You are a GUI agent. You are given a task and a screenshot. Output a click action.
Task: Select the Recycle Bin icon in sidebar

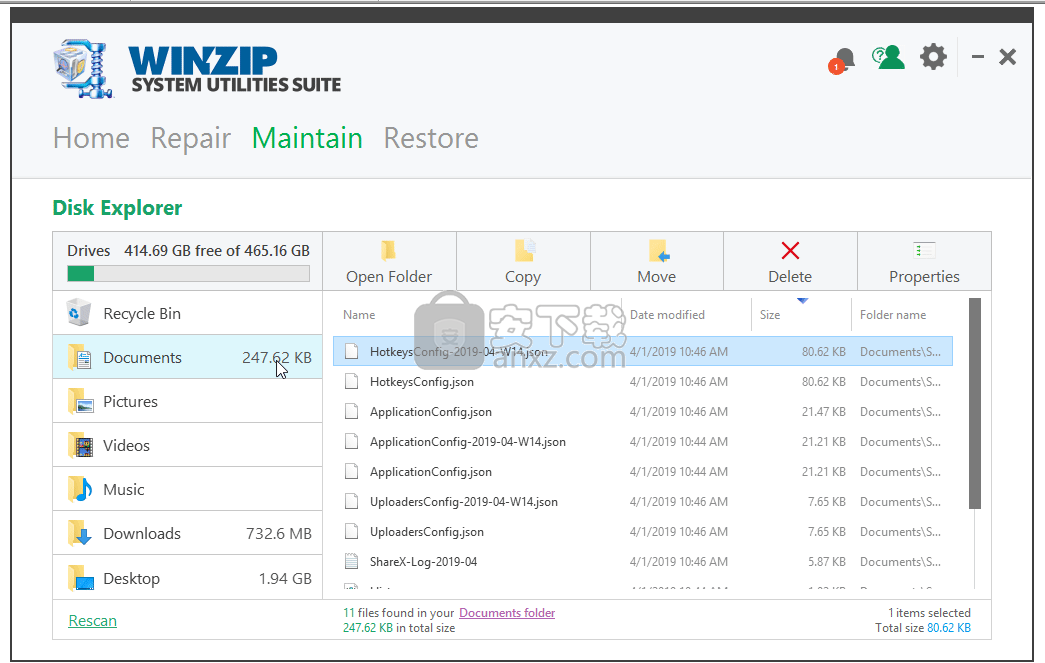pos(79,313)
